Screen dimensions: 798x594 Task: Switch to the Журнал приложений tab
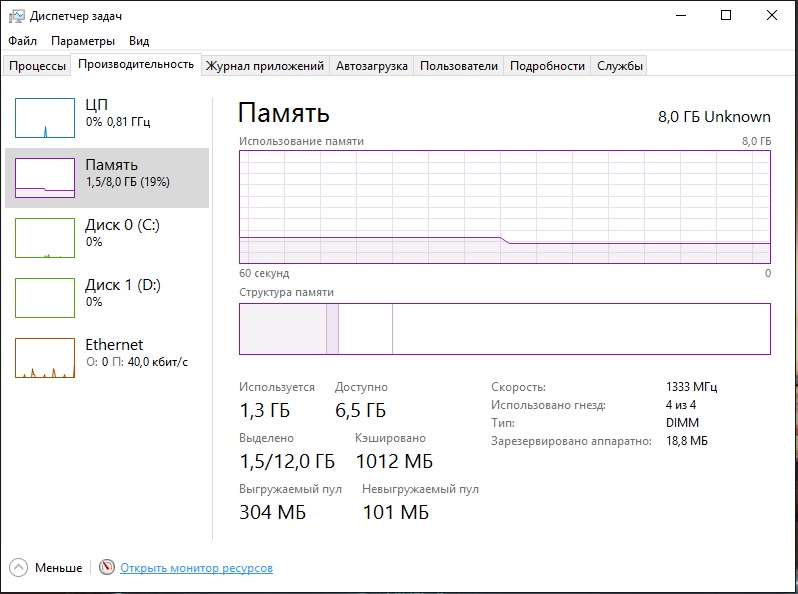(x=264, y=66)
